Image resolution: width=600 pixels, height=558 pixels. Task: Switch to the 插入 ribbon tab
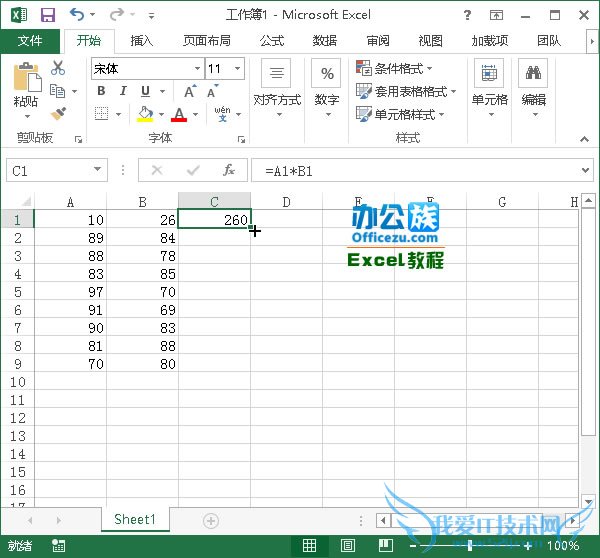point(142,41)
